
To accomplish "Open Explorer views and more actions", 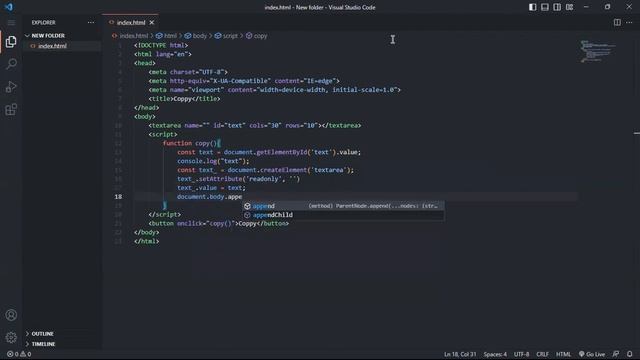I will [x=91, y=22].
